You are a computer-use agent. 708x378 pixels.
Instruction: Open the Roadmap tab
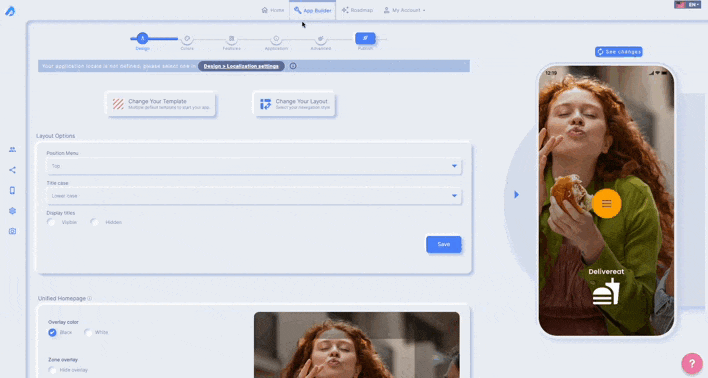tap(357, 10)
